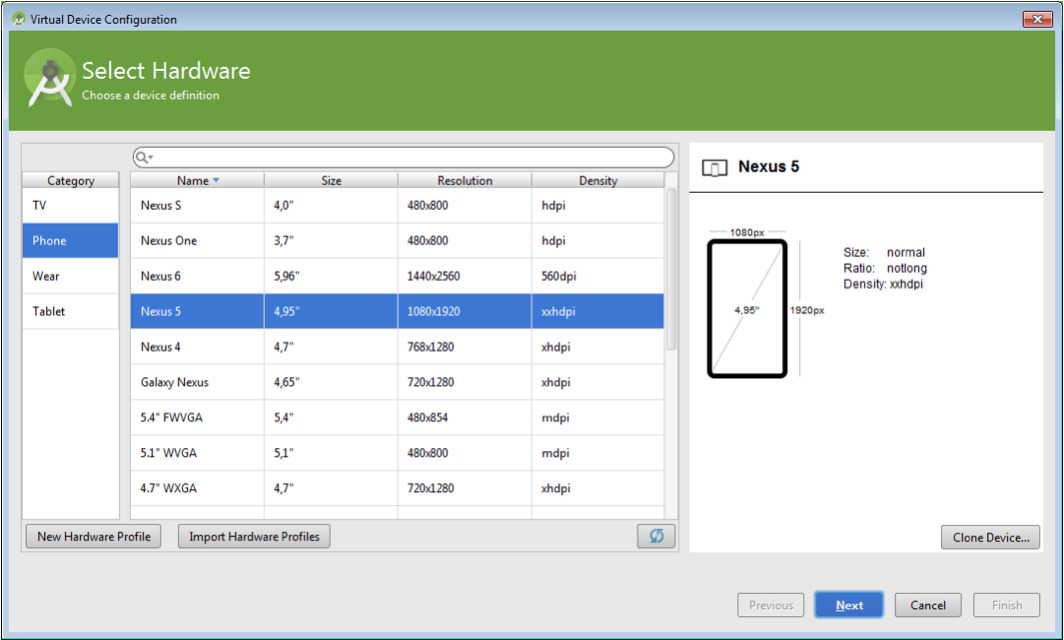Click the Resolution column header

(464, 181)
